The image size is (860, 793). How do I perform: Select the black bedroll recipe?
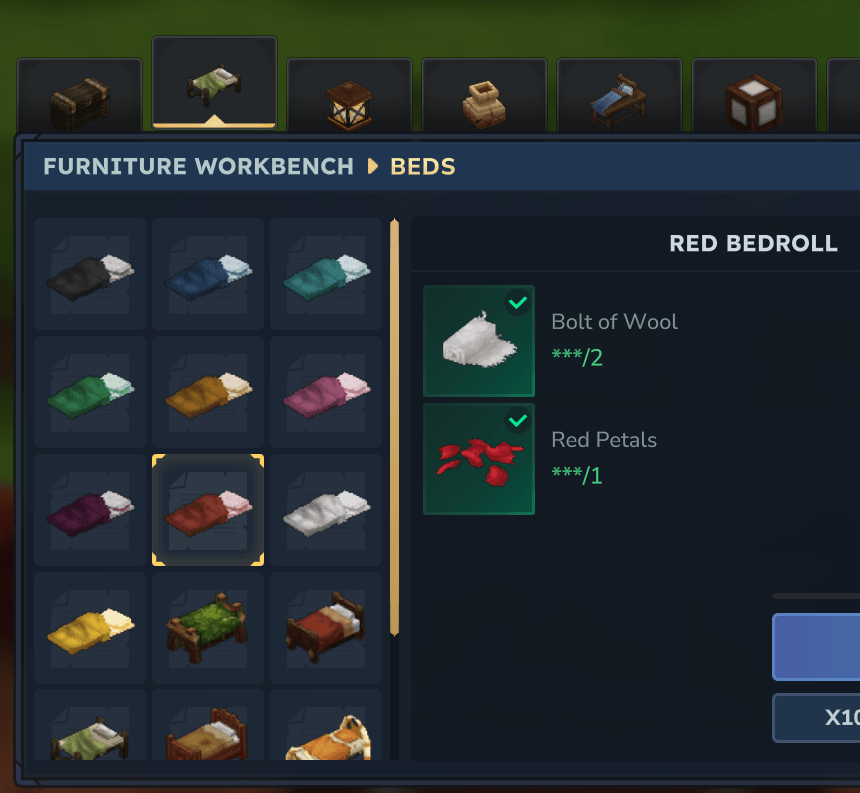tap(90, 274)
